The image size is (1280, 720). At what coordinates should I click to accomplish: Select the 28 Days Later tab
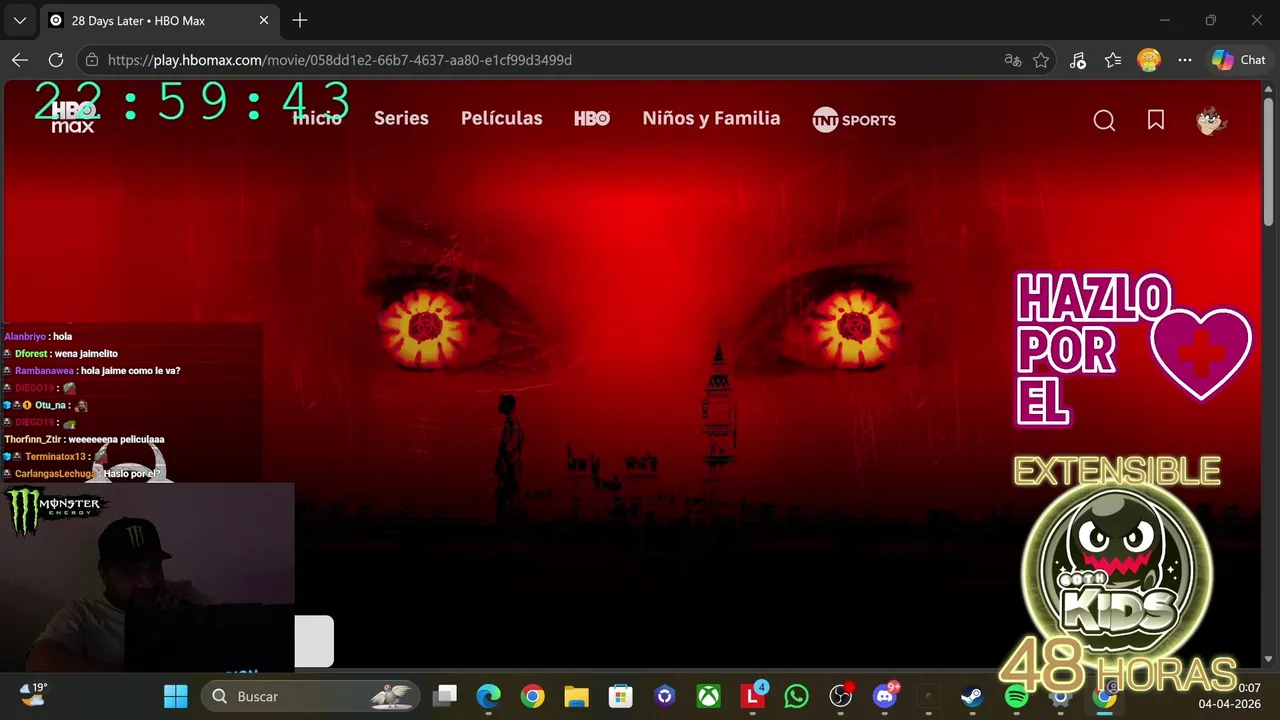point(160,20)
